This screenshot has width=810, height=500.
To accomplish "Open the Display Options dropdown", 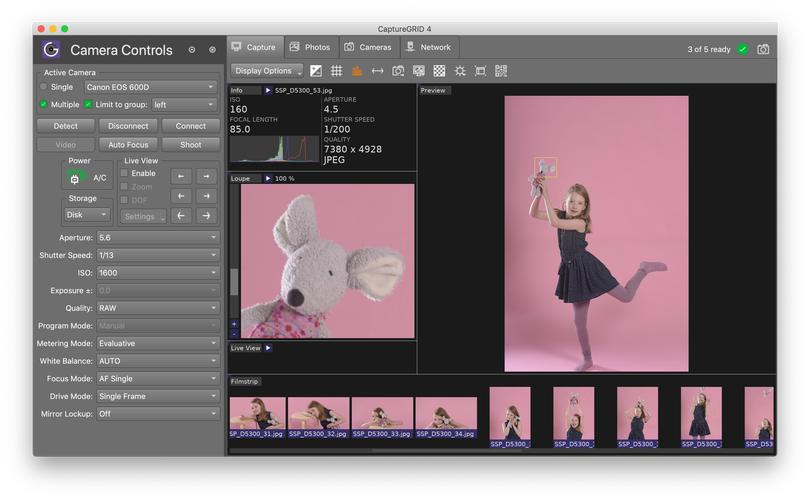I will (x=267, y=71).
